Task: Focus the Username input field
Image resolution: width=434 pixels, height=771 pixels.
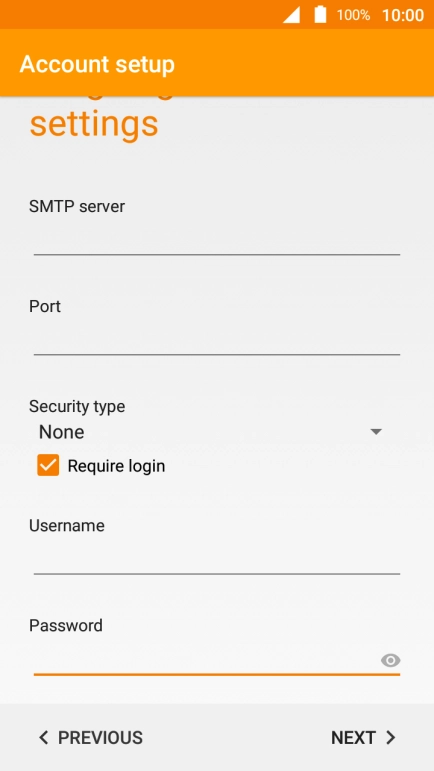Action: 217,560
